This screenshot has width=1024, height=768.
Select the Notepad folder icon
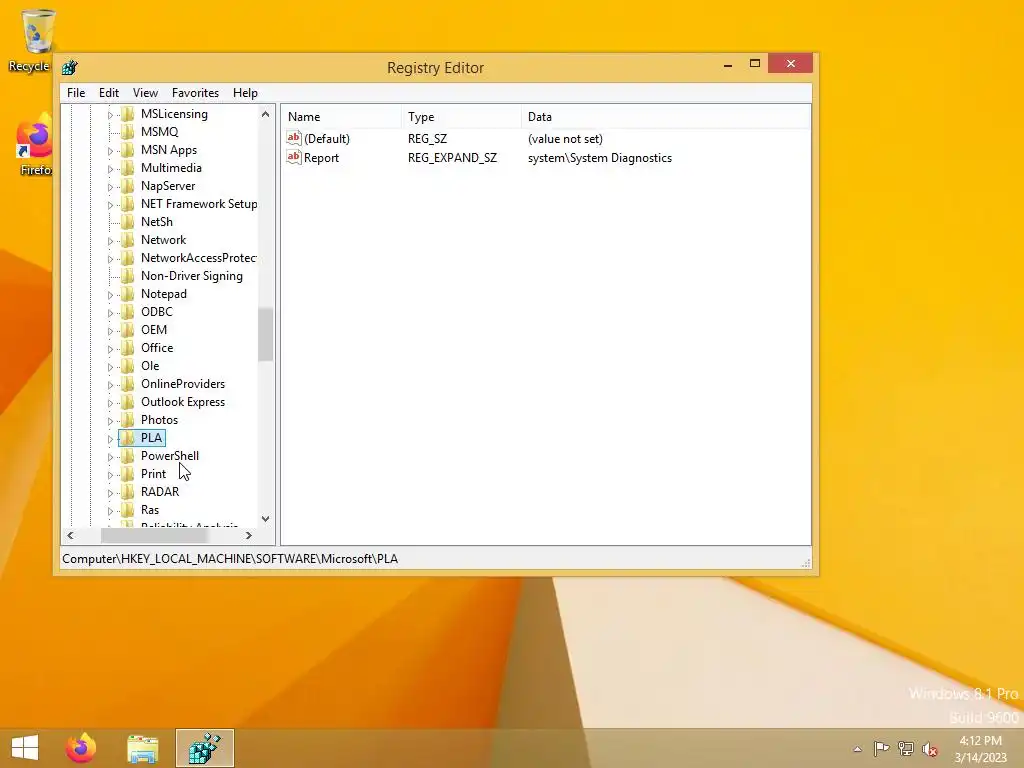click(x=128, y=294)
